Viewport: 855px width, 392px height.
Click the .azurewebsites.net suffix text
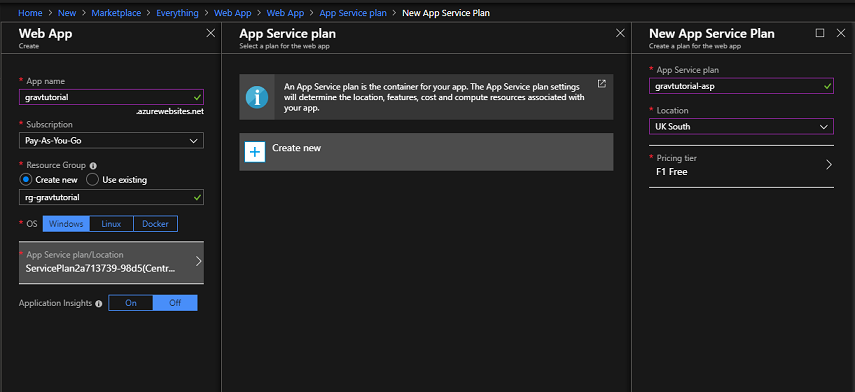click(170, 111)
